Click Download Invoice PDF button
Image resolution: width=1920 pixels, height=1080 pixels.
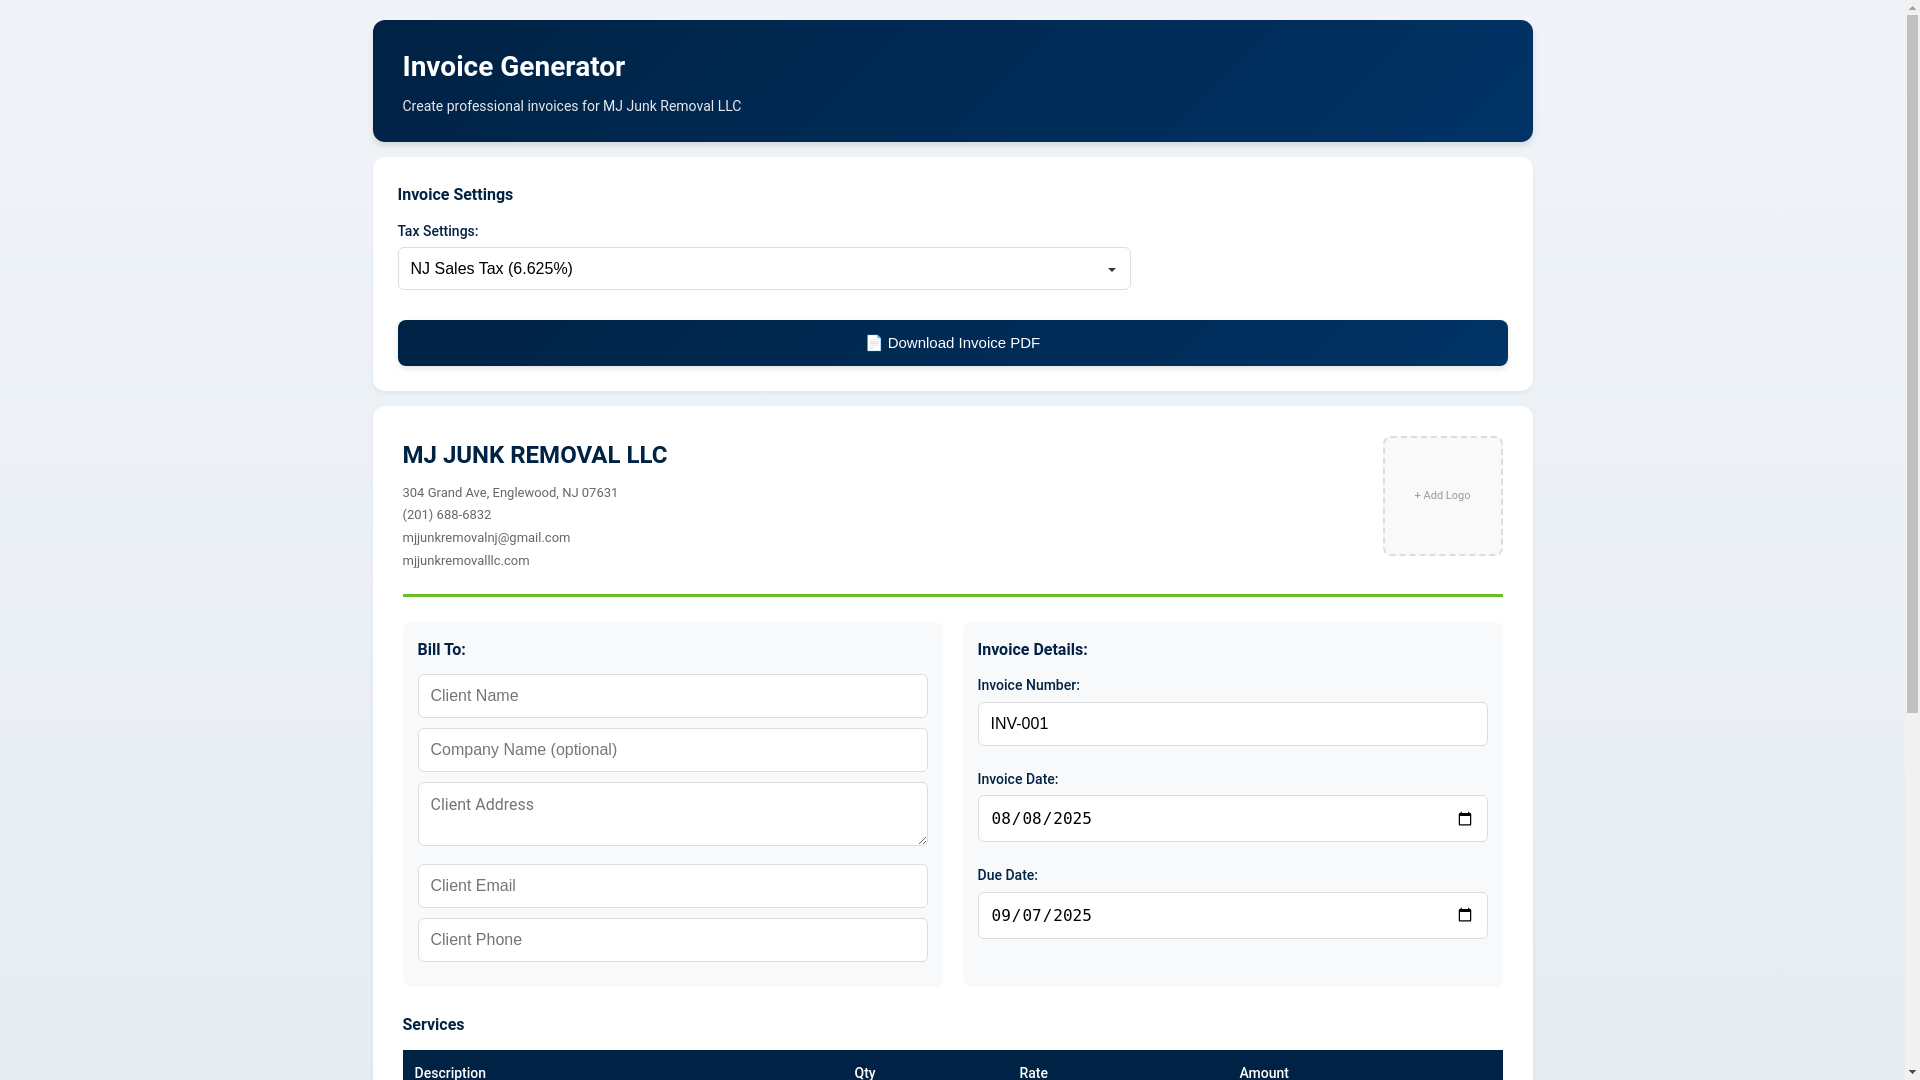(952, 343)
